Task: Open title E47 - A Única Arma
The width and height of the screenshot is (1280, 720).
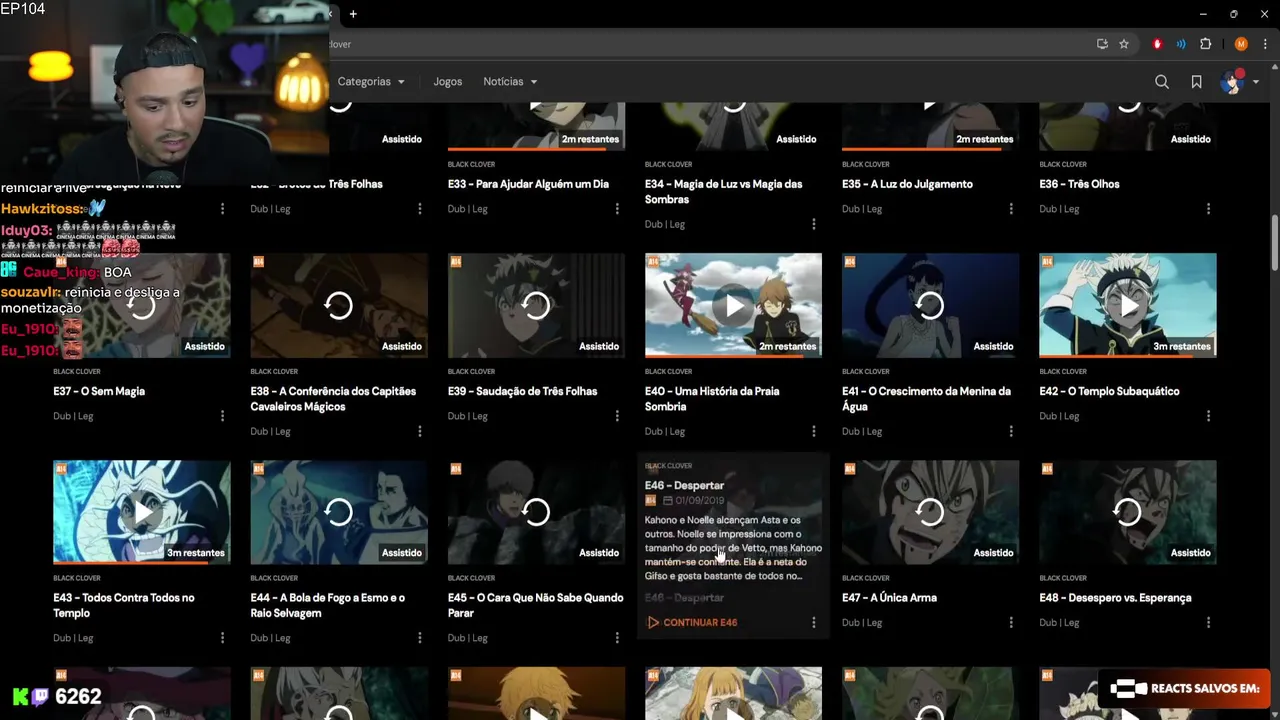Action: coord(889,598)
